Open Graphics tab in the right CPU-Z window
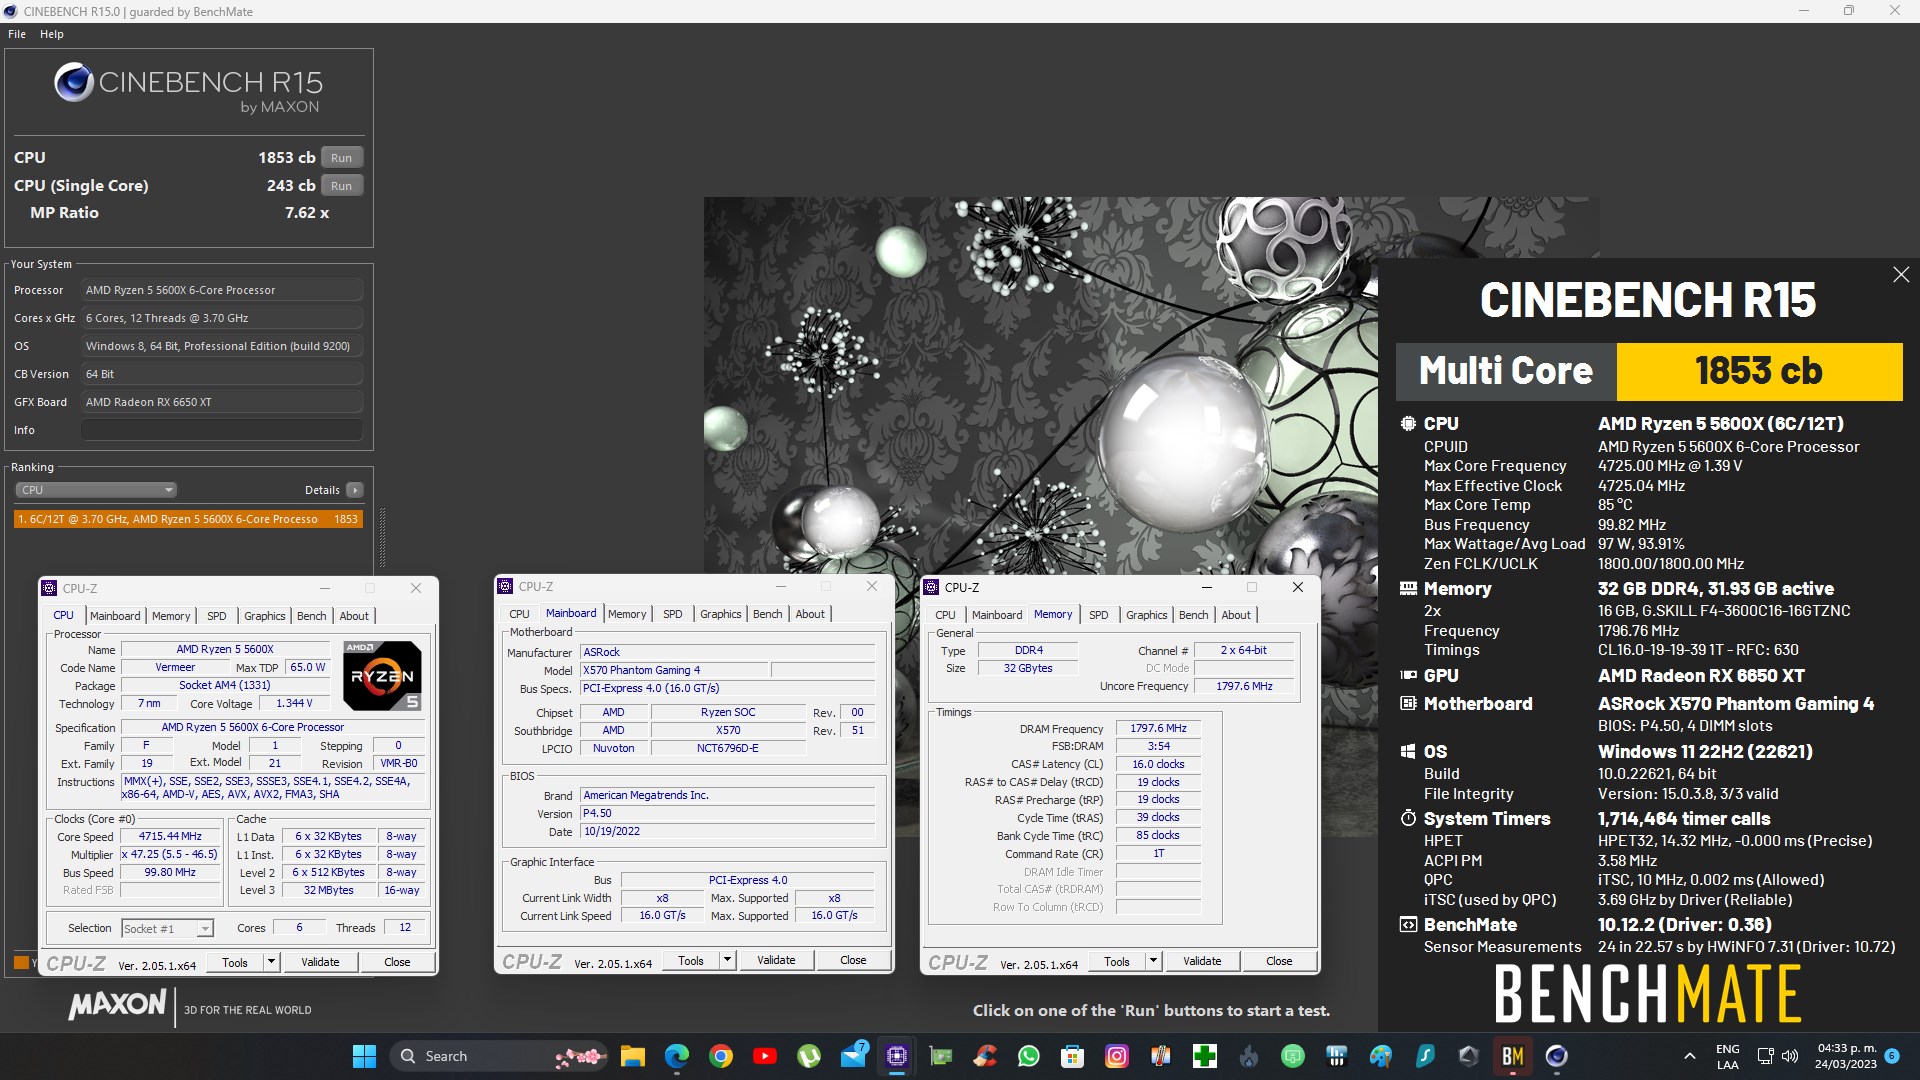This screenshot has width=1920, height=1080. (1147, 615)
